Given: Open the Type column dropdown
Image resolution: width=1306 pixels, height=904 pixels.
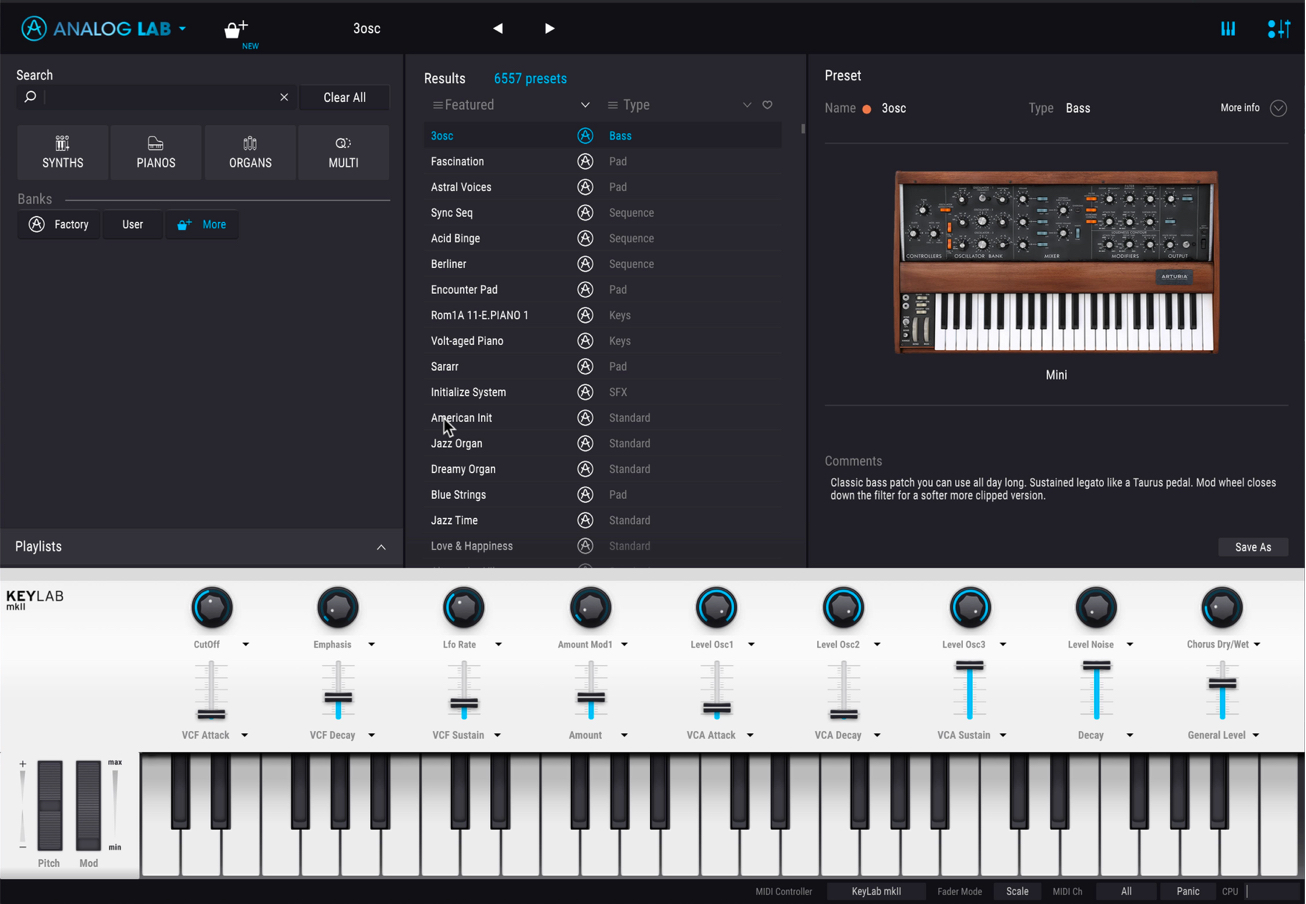Looking at the screenshot, I should [x=679, y=105].
